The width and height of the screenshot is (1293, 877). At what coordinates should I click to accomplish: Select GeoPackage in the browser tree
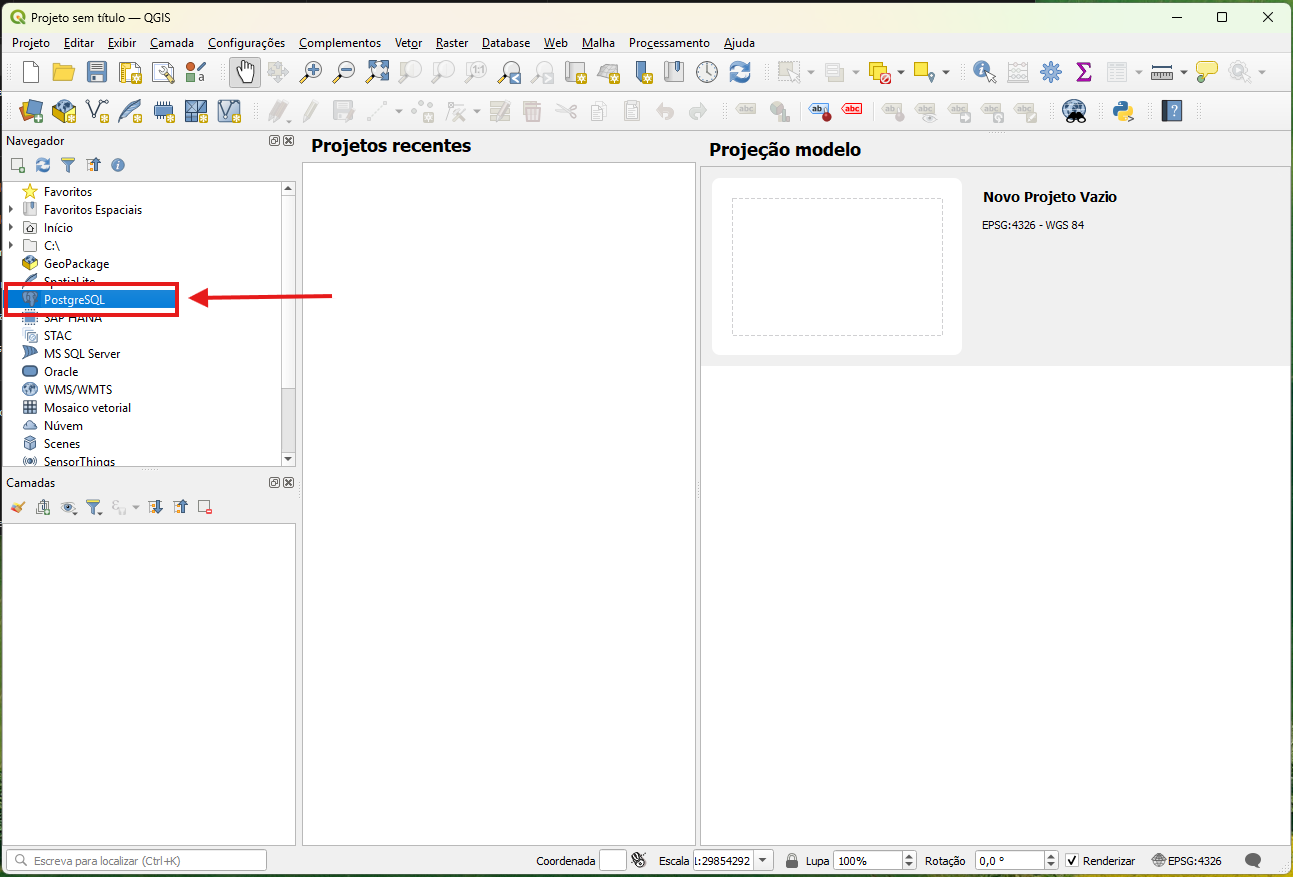click(76, 264)
